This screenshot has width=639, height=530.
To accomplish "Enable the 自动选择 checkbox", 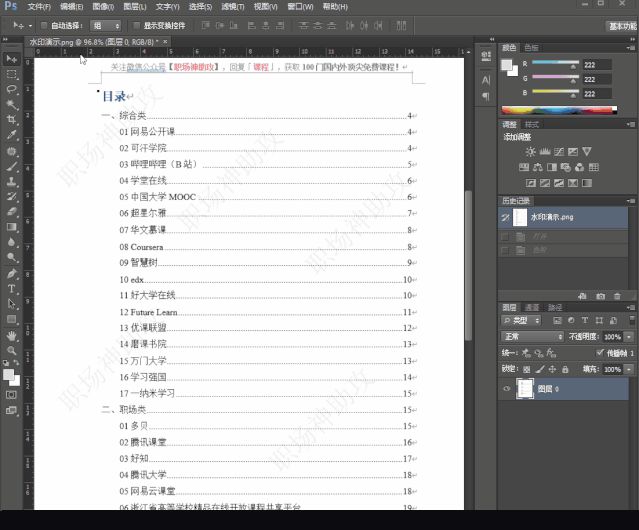I will (44, 26).
